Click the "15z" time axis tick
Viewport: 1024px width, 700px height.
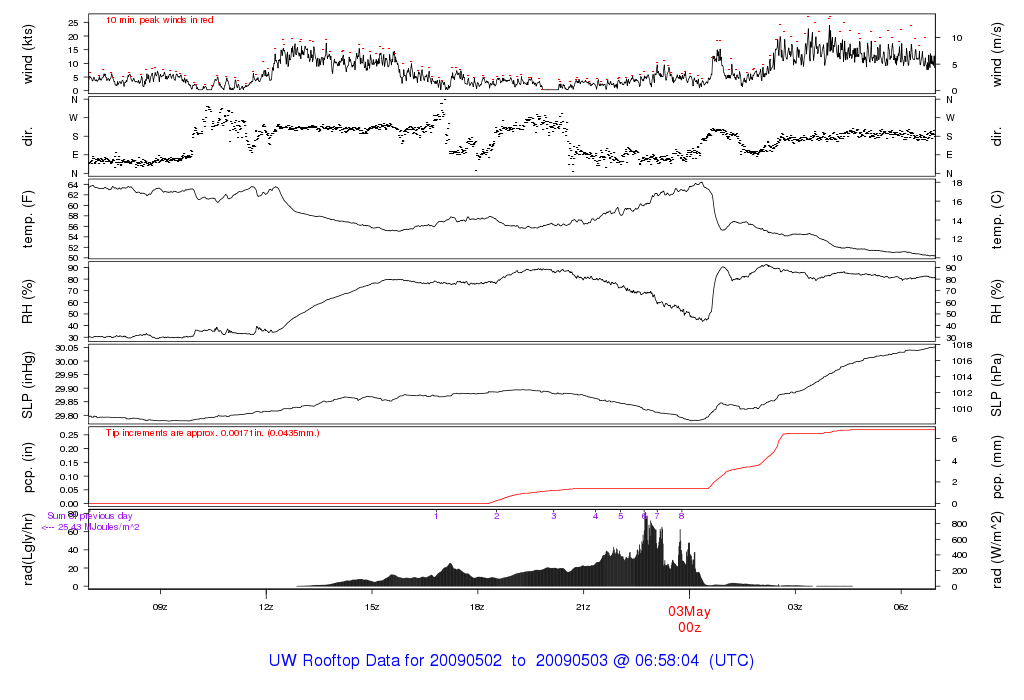point(372,607)
